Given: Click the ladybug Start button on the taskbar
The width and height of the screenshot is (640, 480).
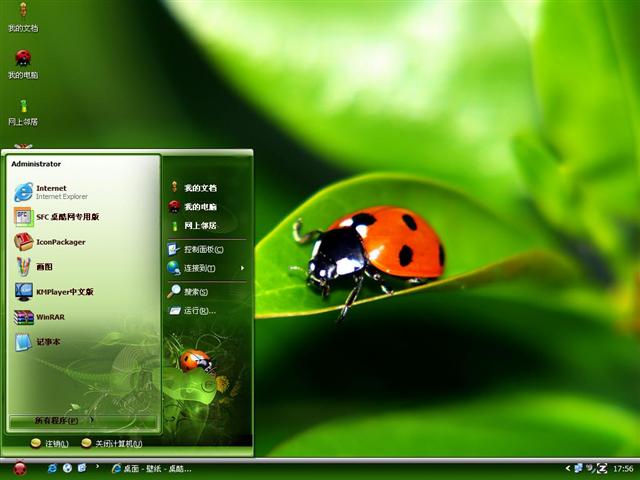Looking at the screenshot, I should (20, 468).
